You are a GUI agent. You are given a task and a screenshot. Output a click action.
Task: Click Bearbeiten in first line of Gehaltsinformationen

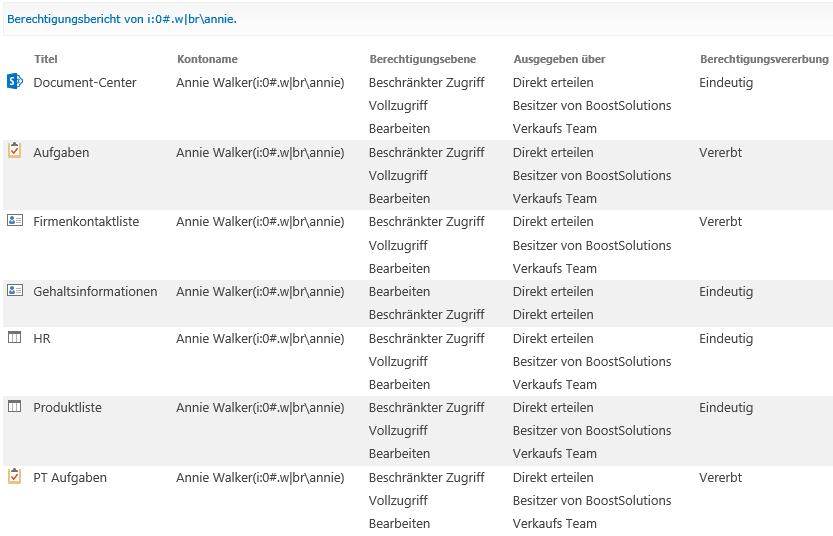[x=400, y=292]
